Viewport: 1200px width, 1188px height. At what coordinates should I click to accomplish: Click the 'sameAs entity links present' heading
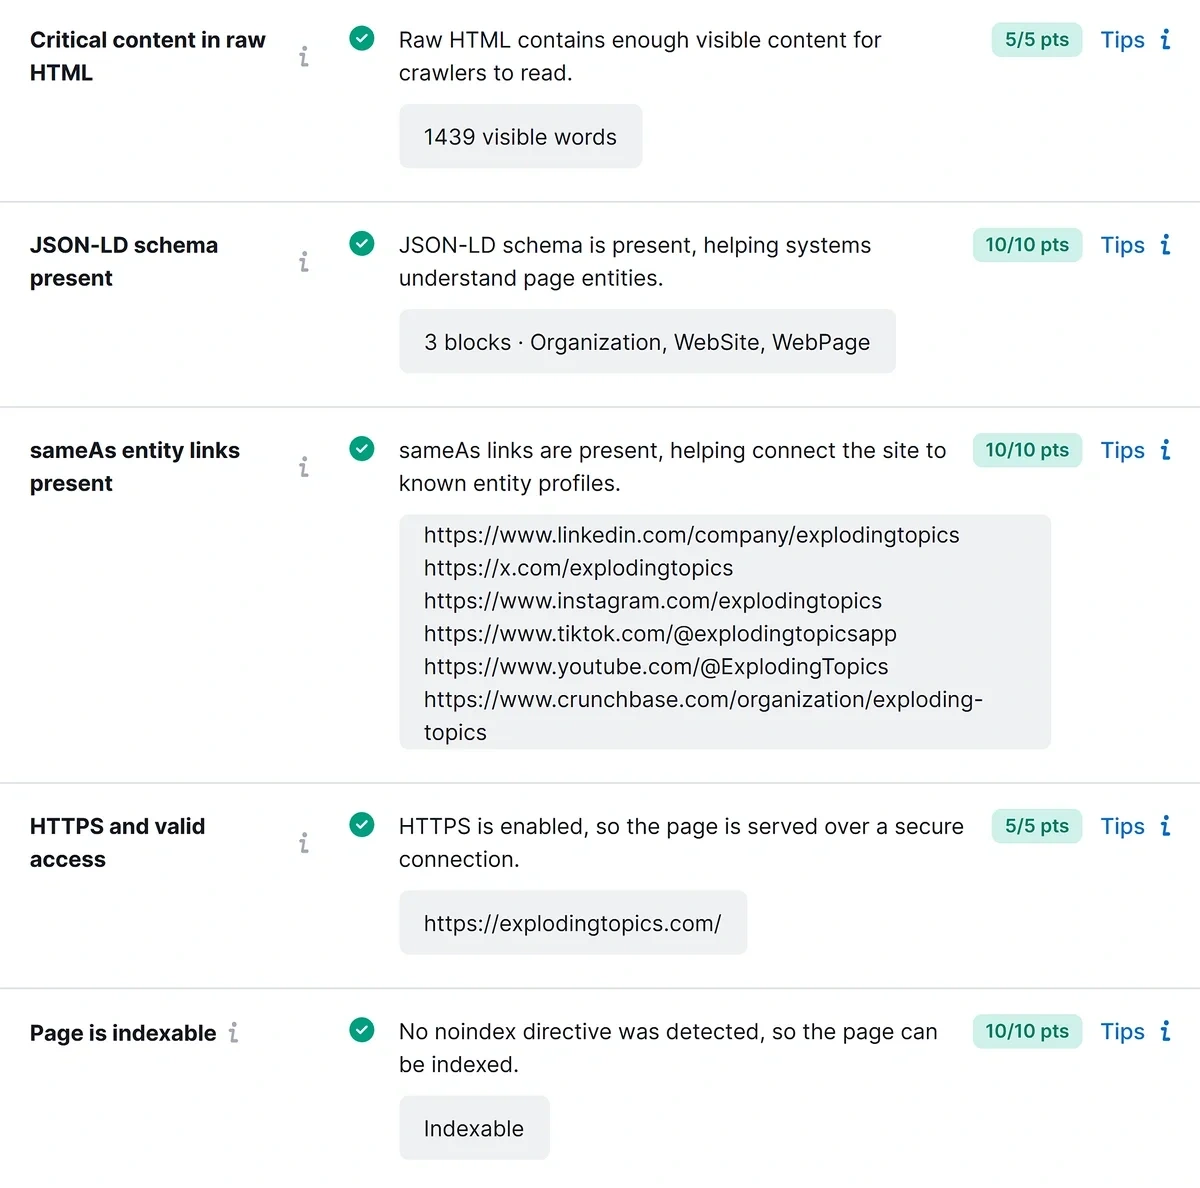pos(135,466)
